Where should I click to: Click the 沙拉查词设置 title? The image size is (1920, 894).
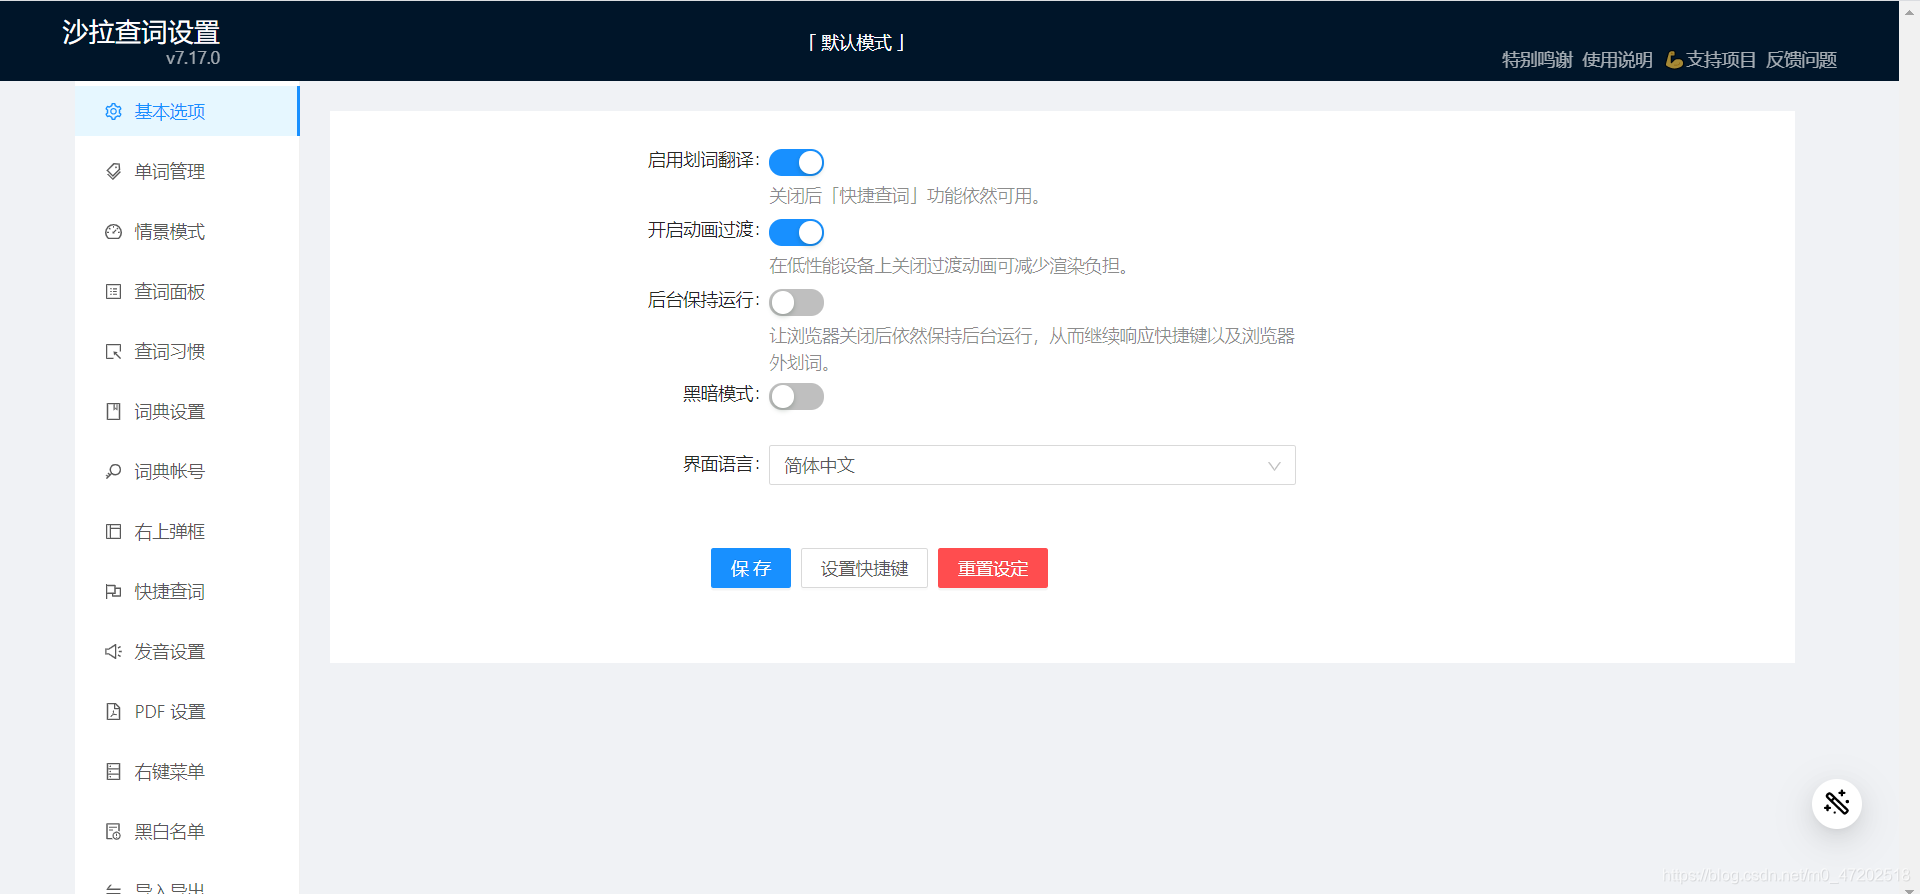141,32
